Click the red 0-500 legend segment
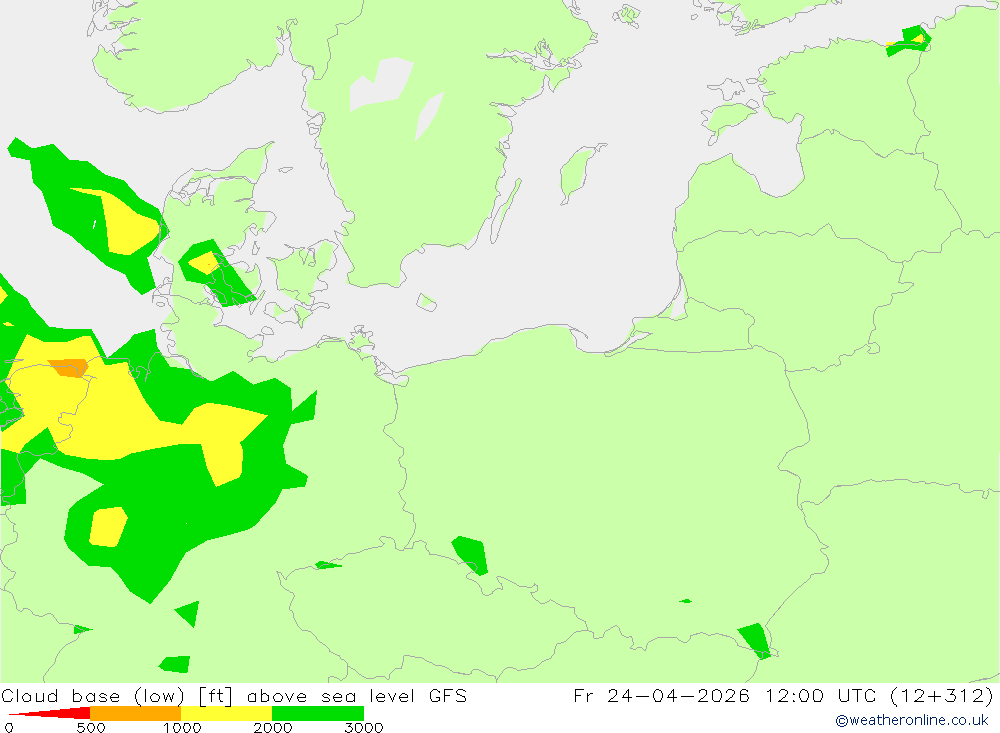Image resolution: width=1000 pixels, height=733 pixels. (49, 713)
